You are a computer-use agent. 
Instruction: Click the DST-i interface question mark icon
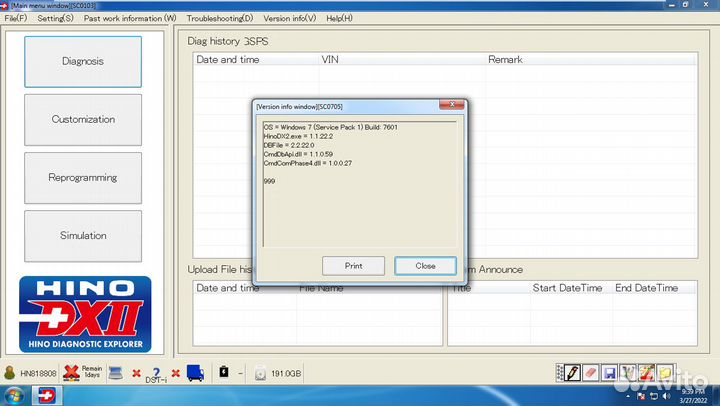155,372
